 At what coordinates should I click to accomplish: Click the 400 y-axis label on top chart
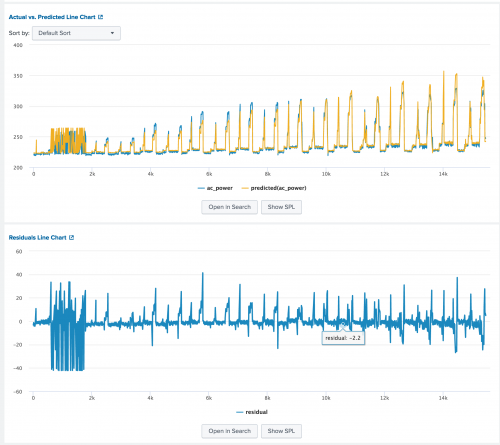click(x=18, y=45)
